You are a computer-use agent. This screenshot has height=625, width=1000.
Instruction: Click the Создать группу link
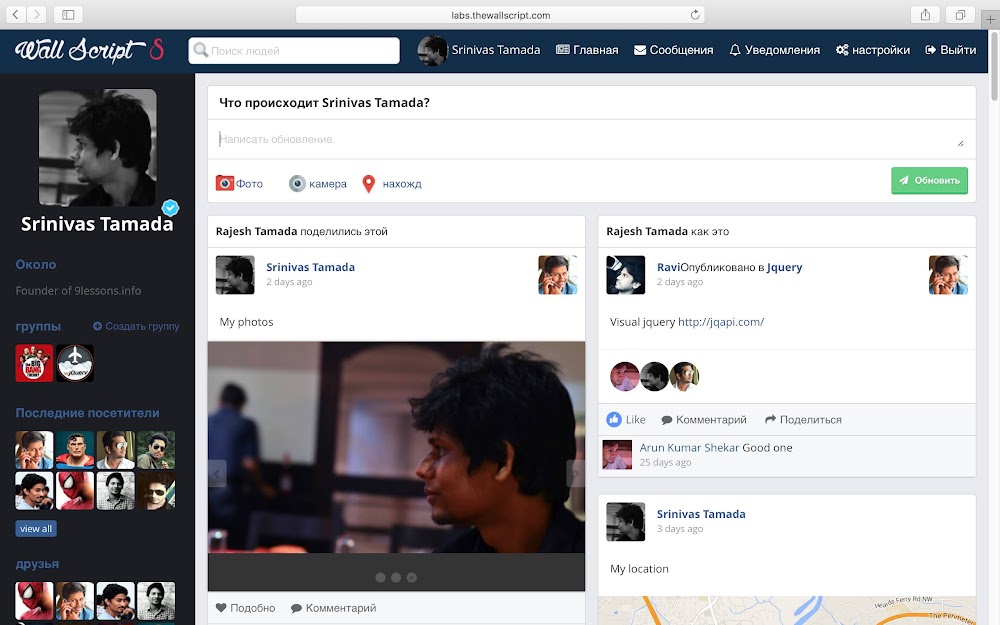pos(136,326)
